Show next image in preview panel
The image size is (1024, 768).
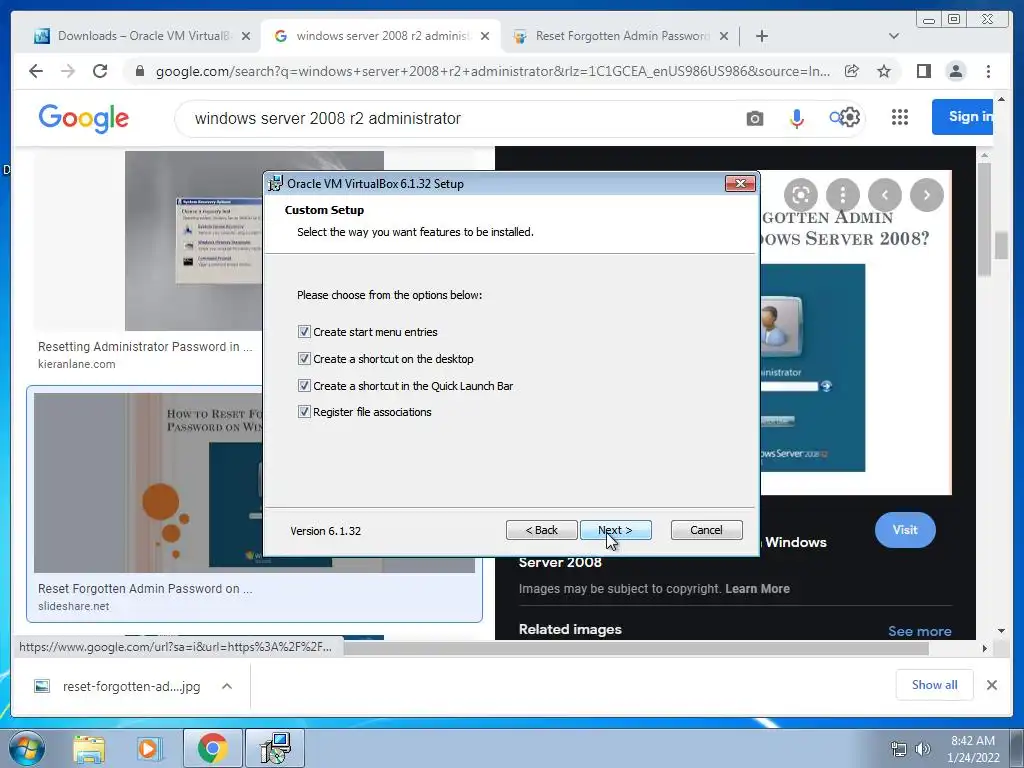tap(927, 195)
